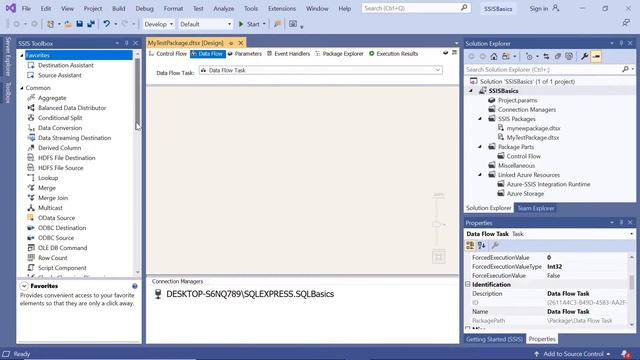The height and width of the screenshot is (360, 640).
Task: Click the Start debugging button
Action: 249,24
